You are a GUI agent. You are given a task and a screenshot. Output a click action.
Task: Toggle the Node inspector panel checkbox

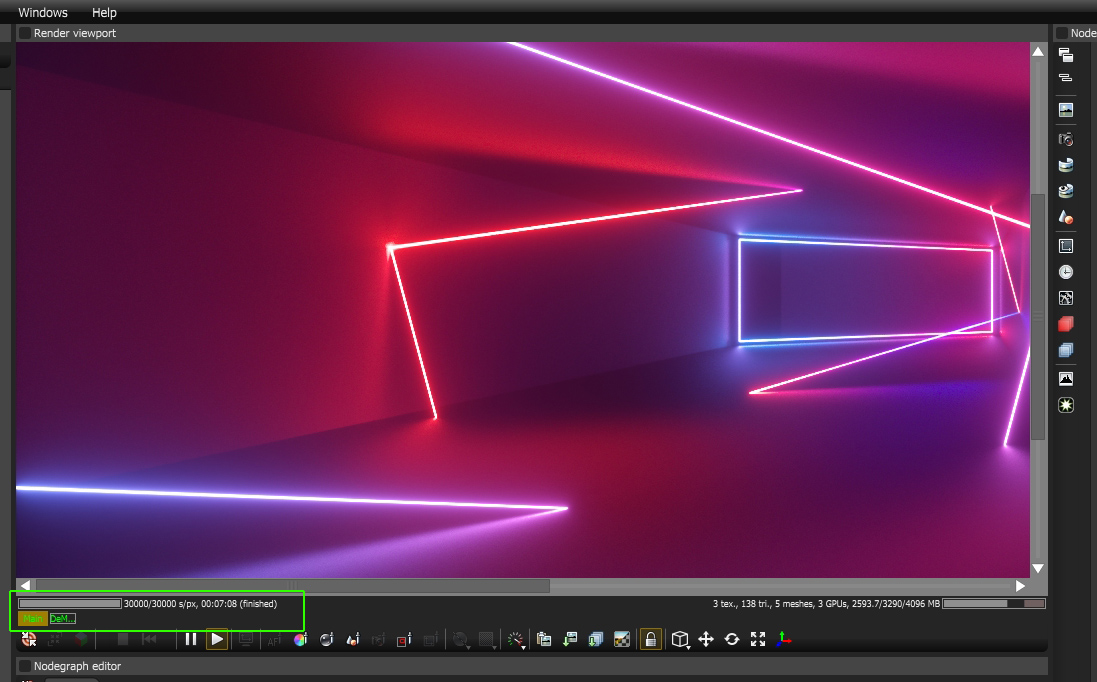(1061, 33)
